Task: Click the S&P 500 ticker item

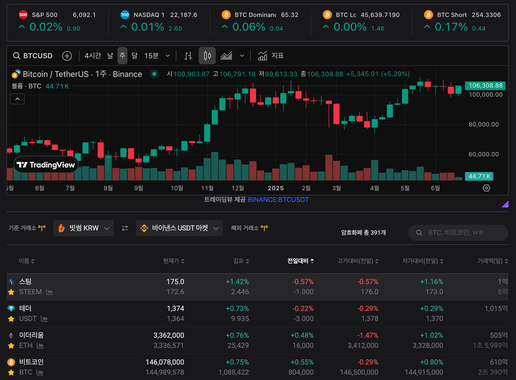Action: coord(57,22)
